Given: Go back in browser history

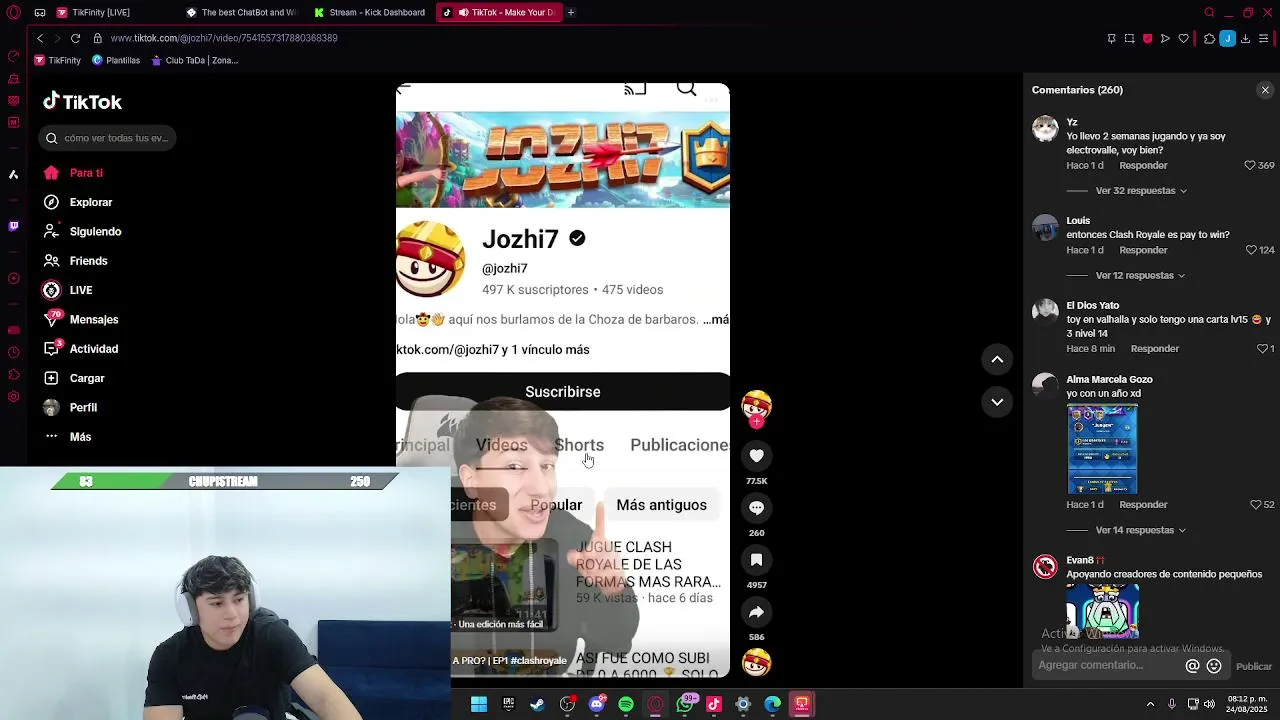Looking at the screenshot, I should point(40,38).
